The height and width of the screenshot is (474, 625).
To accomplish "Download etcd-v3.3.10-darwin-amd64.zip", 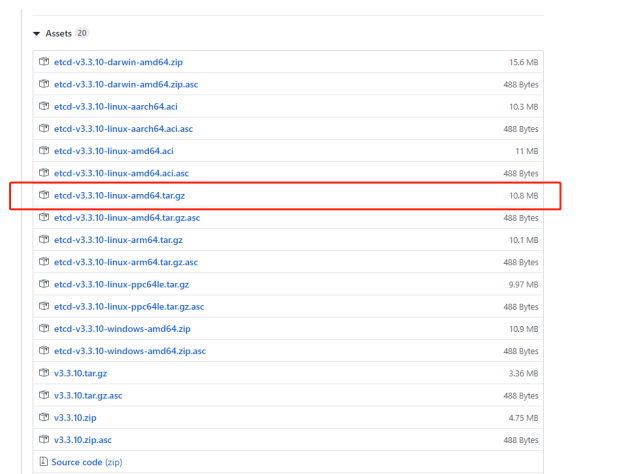I will pos(118,62).
